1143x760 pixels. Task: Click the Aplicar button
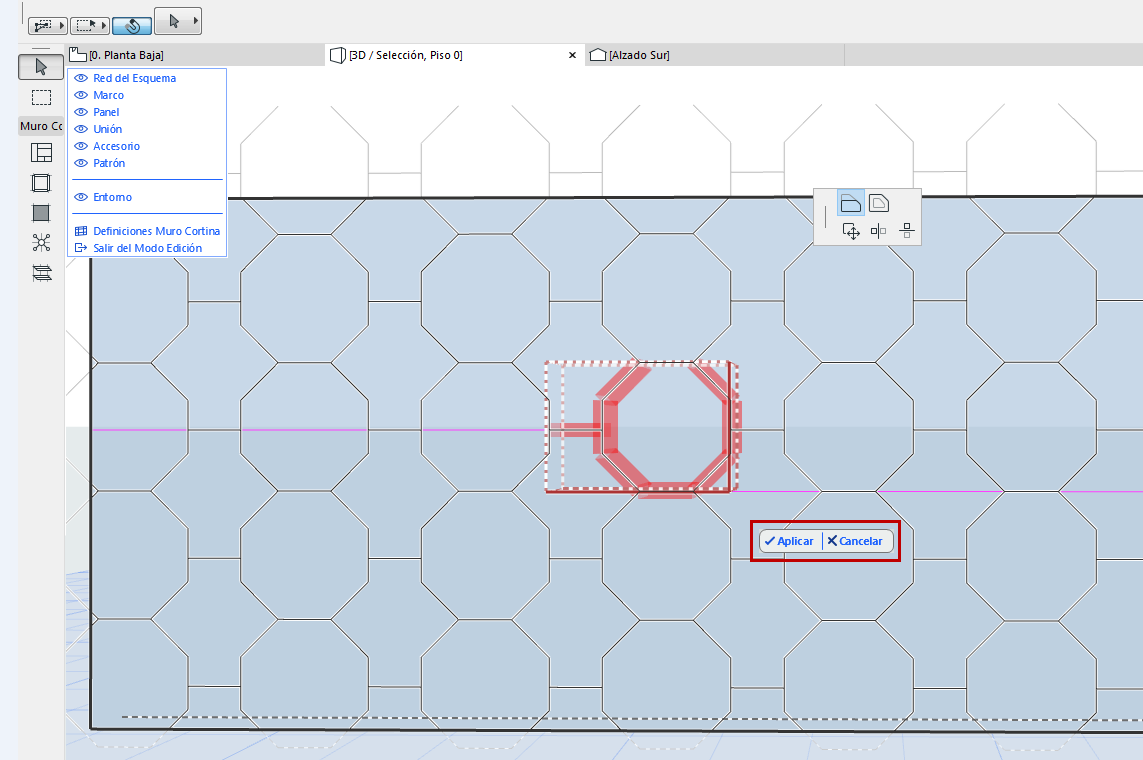click(x=789, y=540)
